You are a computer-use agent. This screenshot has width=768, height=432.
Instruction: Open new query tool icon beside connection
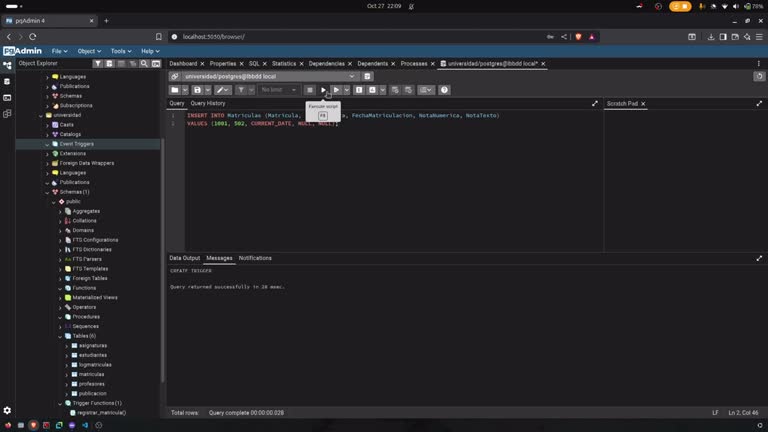pyautogui.click(x=367, y=76)
